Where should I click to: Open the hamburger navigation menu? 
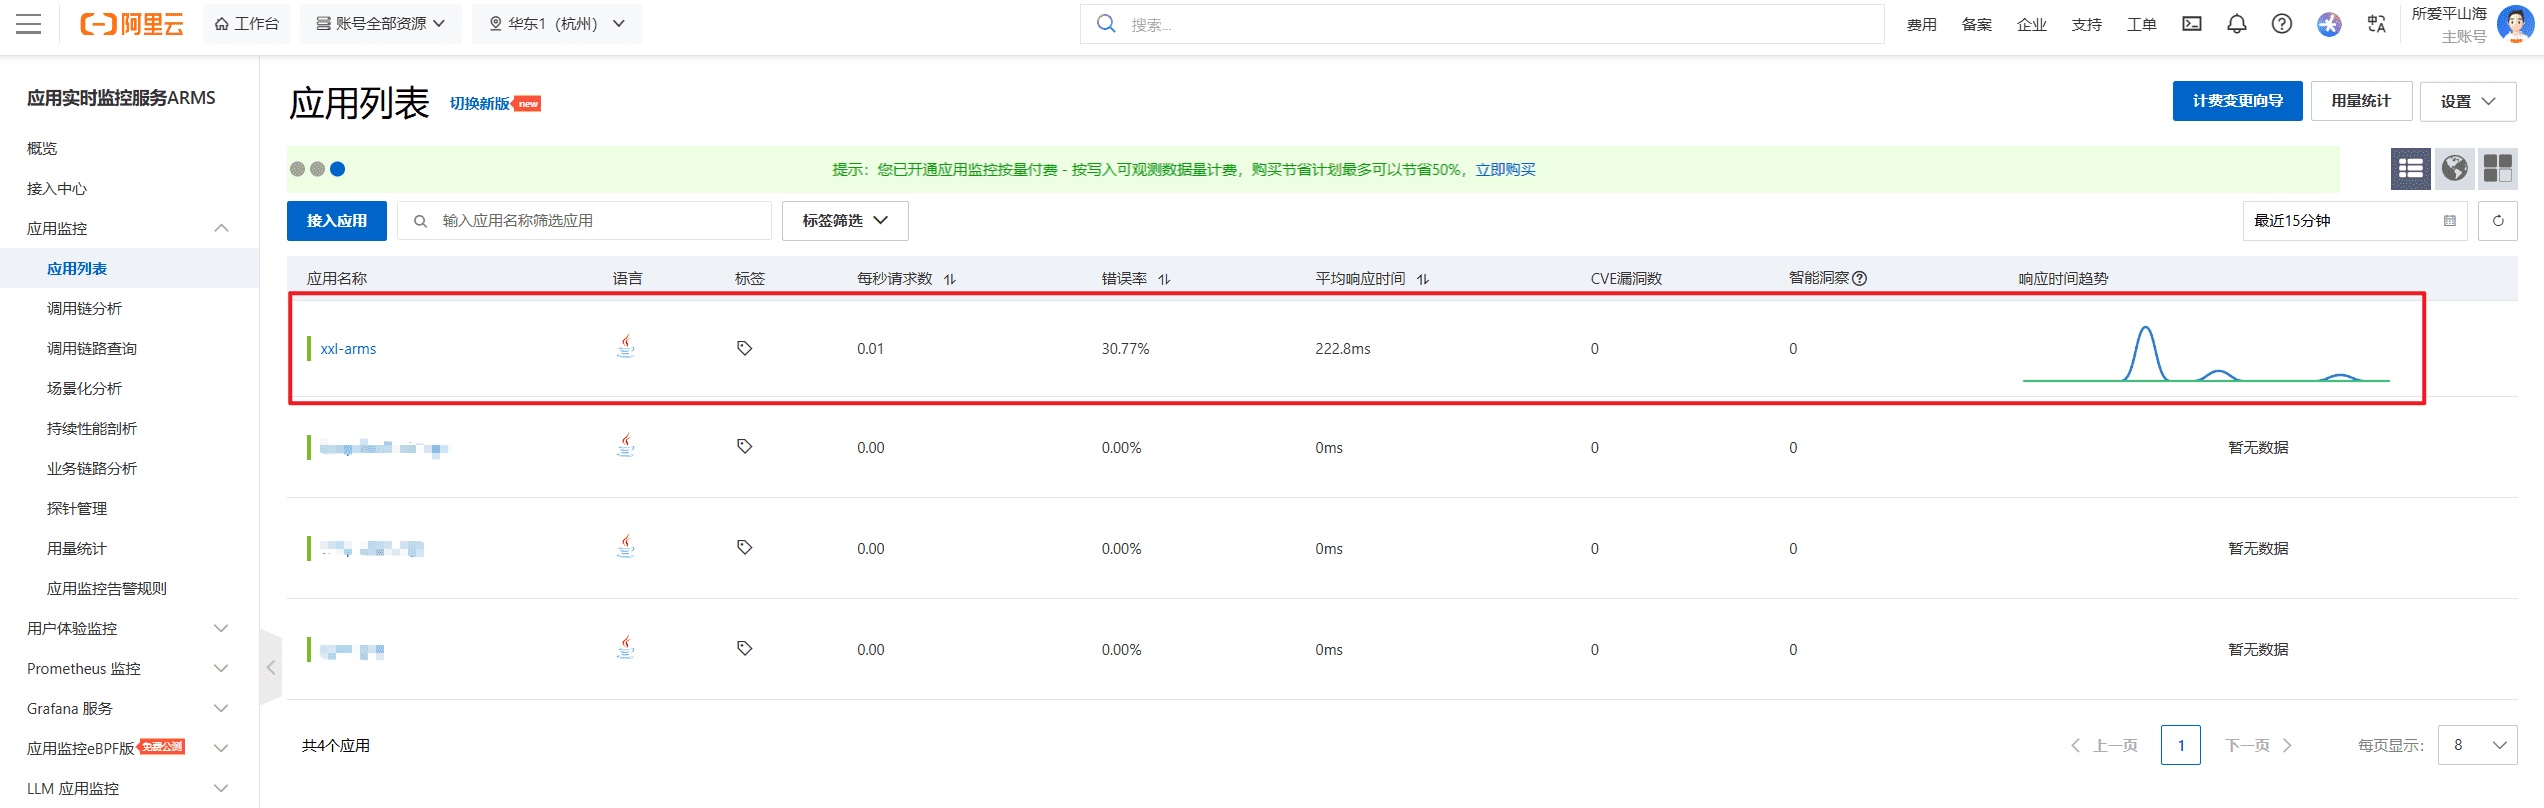[x=28, y=24]
